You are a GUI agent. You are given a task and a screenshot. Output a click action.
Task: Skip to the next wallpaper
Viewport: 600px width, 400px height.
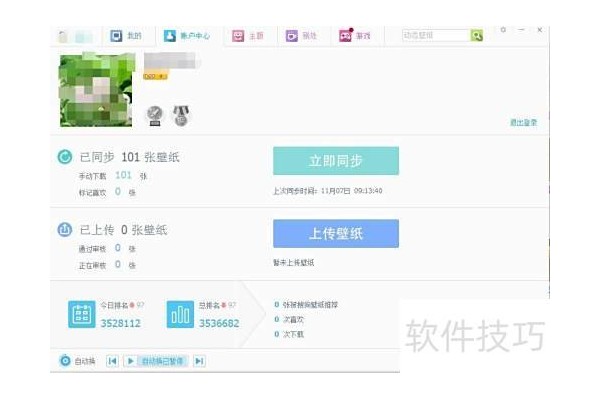tap(199, 361)
